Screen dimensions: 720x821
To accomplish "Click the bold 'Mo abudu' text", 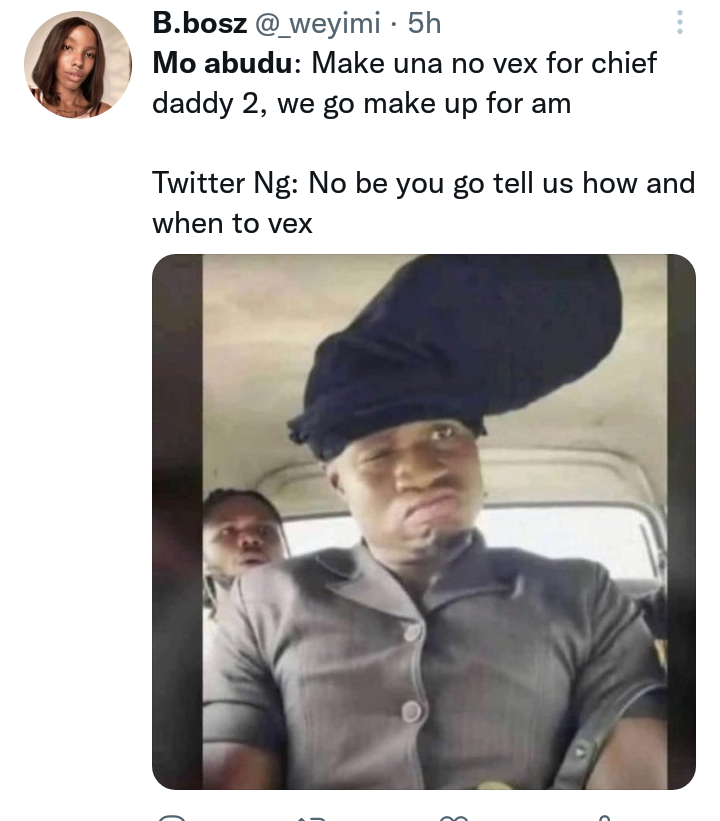I will coord(223,63).
